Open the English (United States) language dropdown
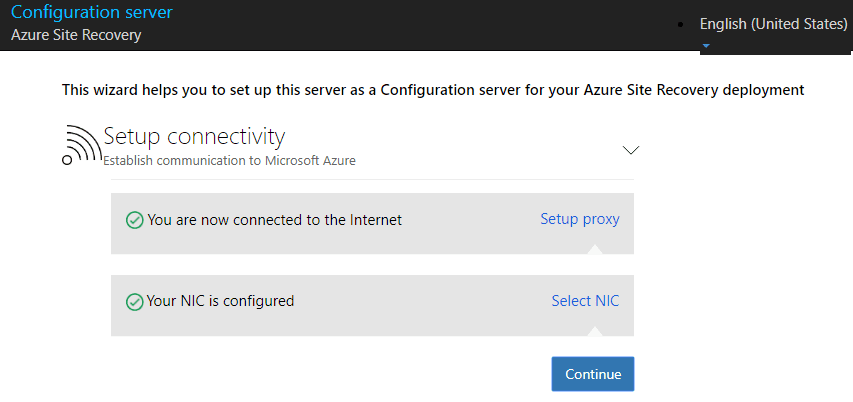853x402 pixels. pos(773,24)
